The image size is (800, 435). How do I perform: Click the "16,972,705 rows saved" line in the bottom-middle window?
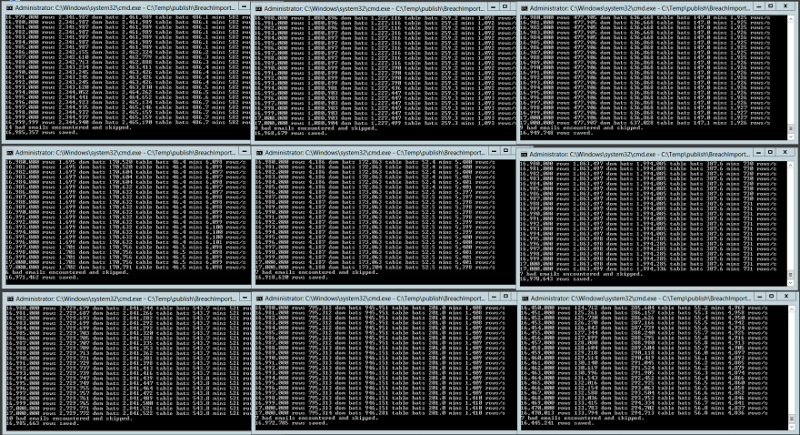[x=291, y=423]
